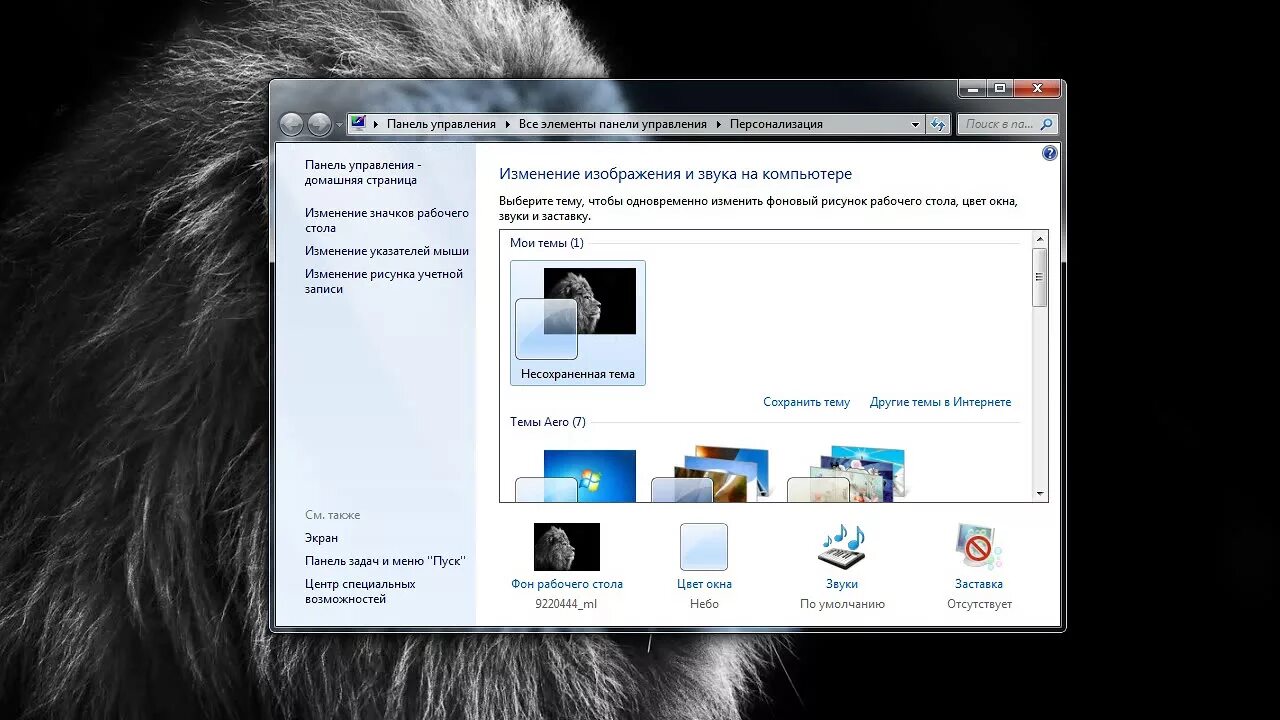Click the theme list scroll up arrow
The height and width of the screenshot is (720, 1280).
[x=1040, y=239]
